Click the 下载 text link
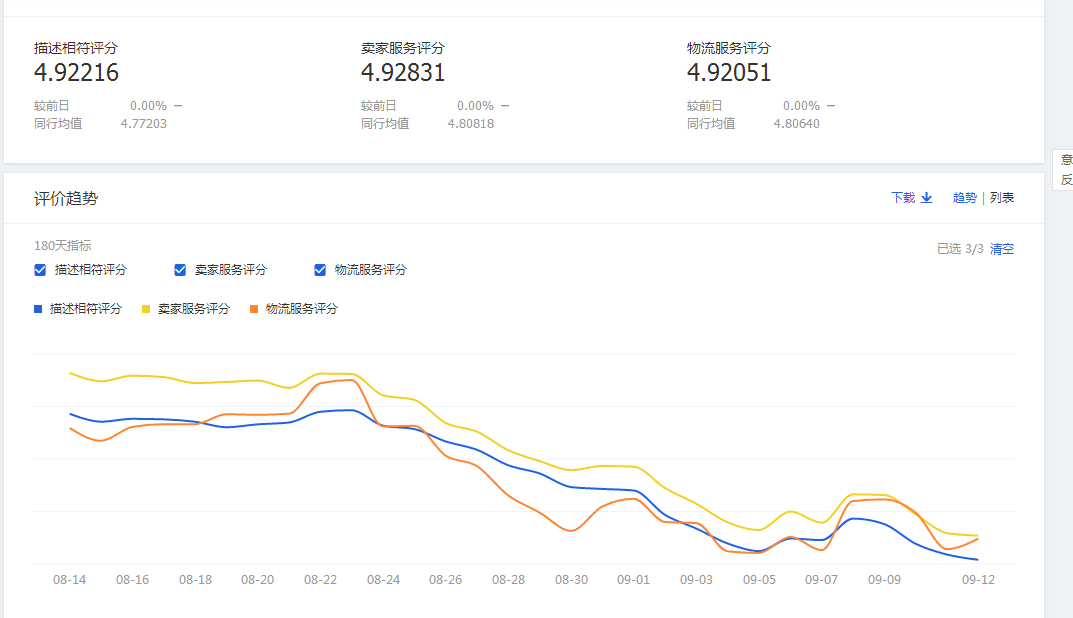This screenshot has height=618, width=1073. [x=902, y=198]
